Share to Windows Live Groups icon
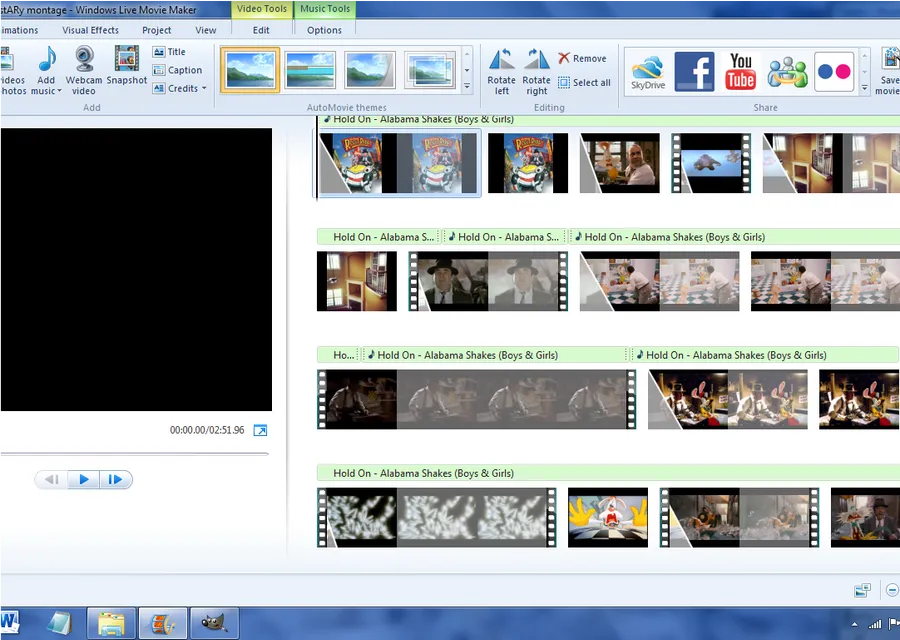Image resolution: width=900 pixels, height=640 pixels. click(788, 72)
